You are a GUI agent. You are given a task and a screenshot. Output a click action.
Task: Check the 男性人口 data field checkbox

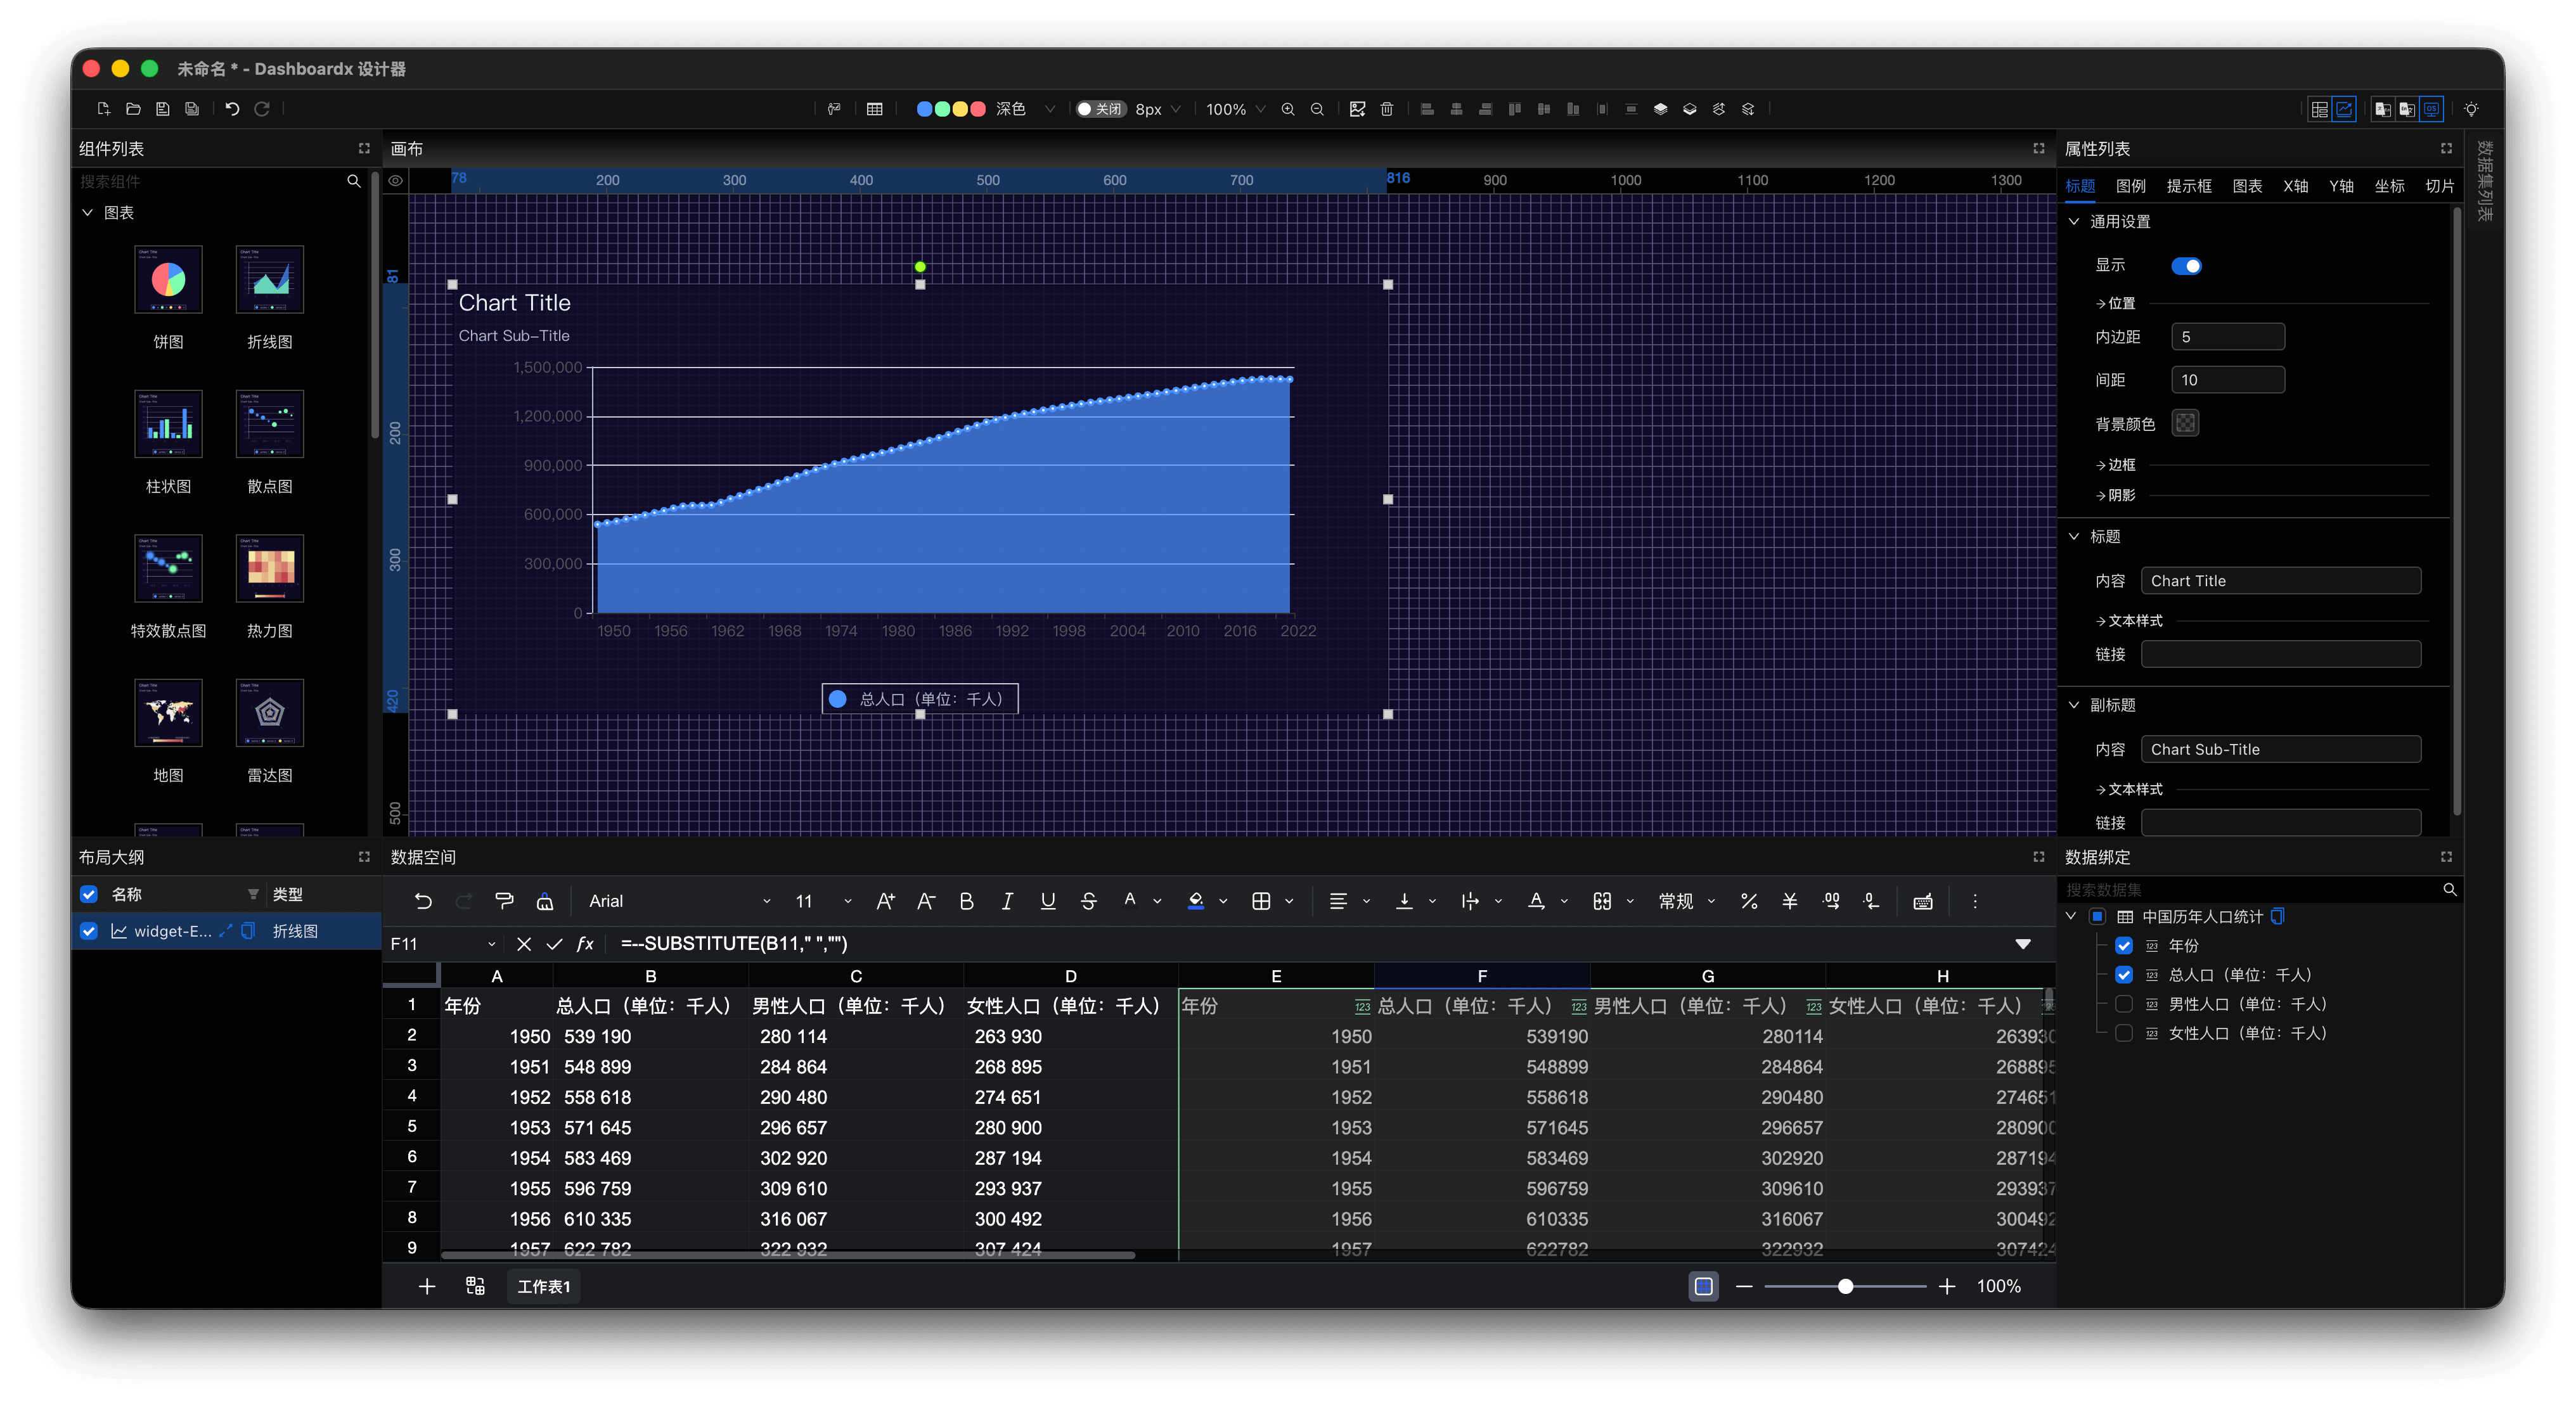click(2124, 1004)
